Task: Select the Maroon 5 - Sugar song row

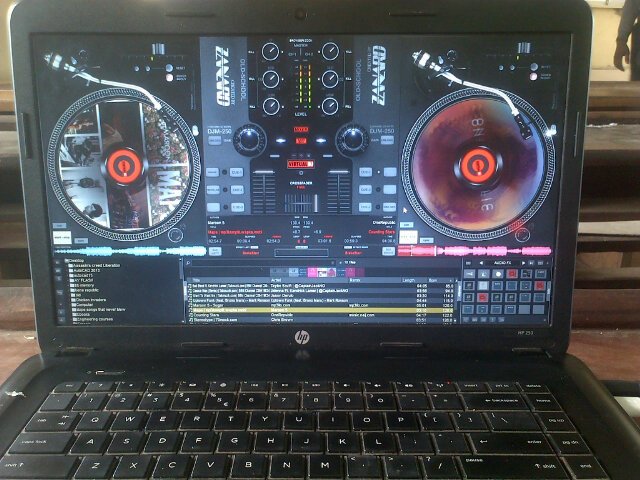Action: pyautogui.click(x=322, y=305)
